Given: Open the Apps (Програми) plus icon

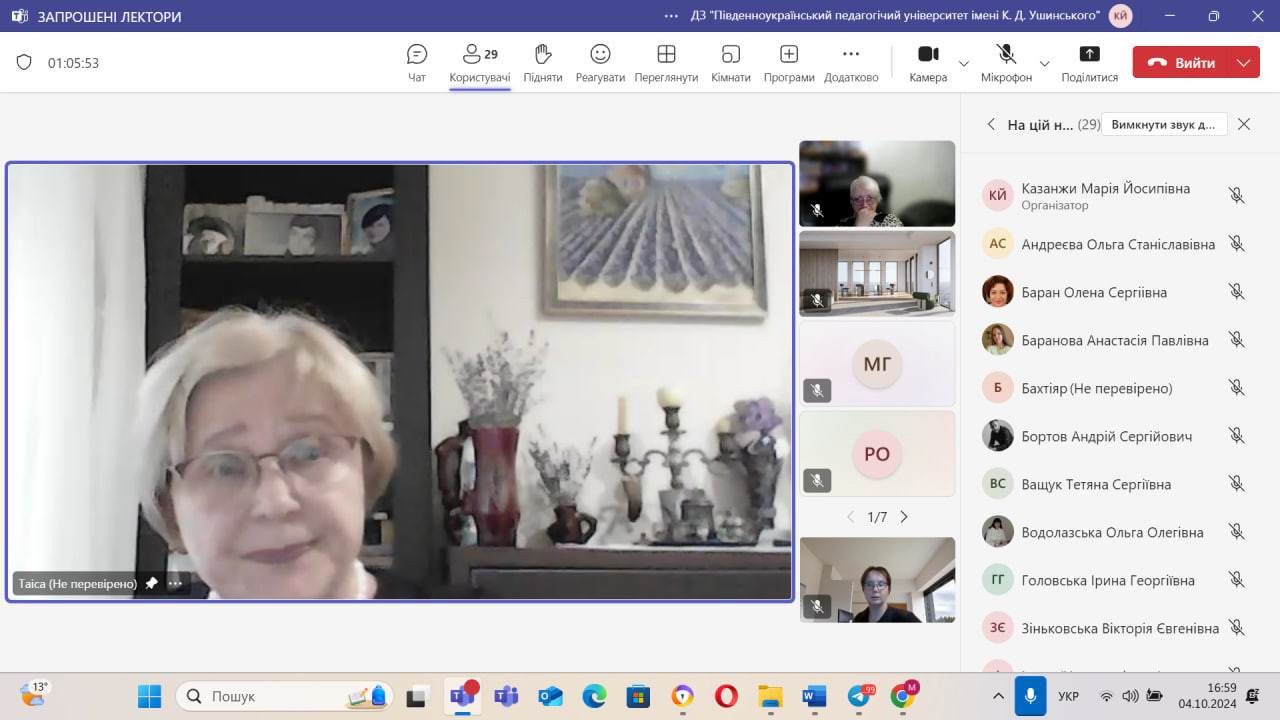Looking at the screenshot, I should [x=789, y=55].
